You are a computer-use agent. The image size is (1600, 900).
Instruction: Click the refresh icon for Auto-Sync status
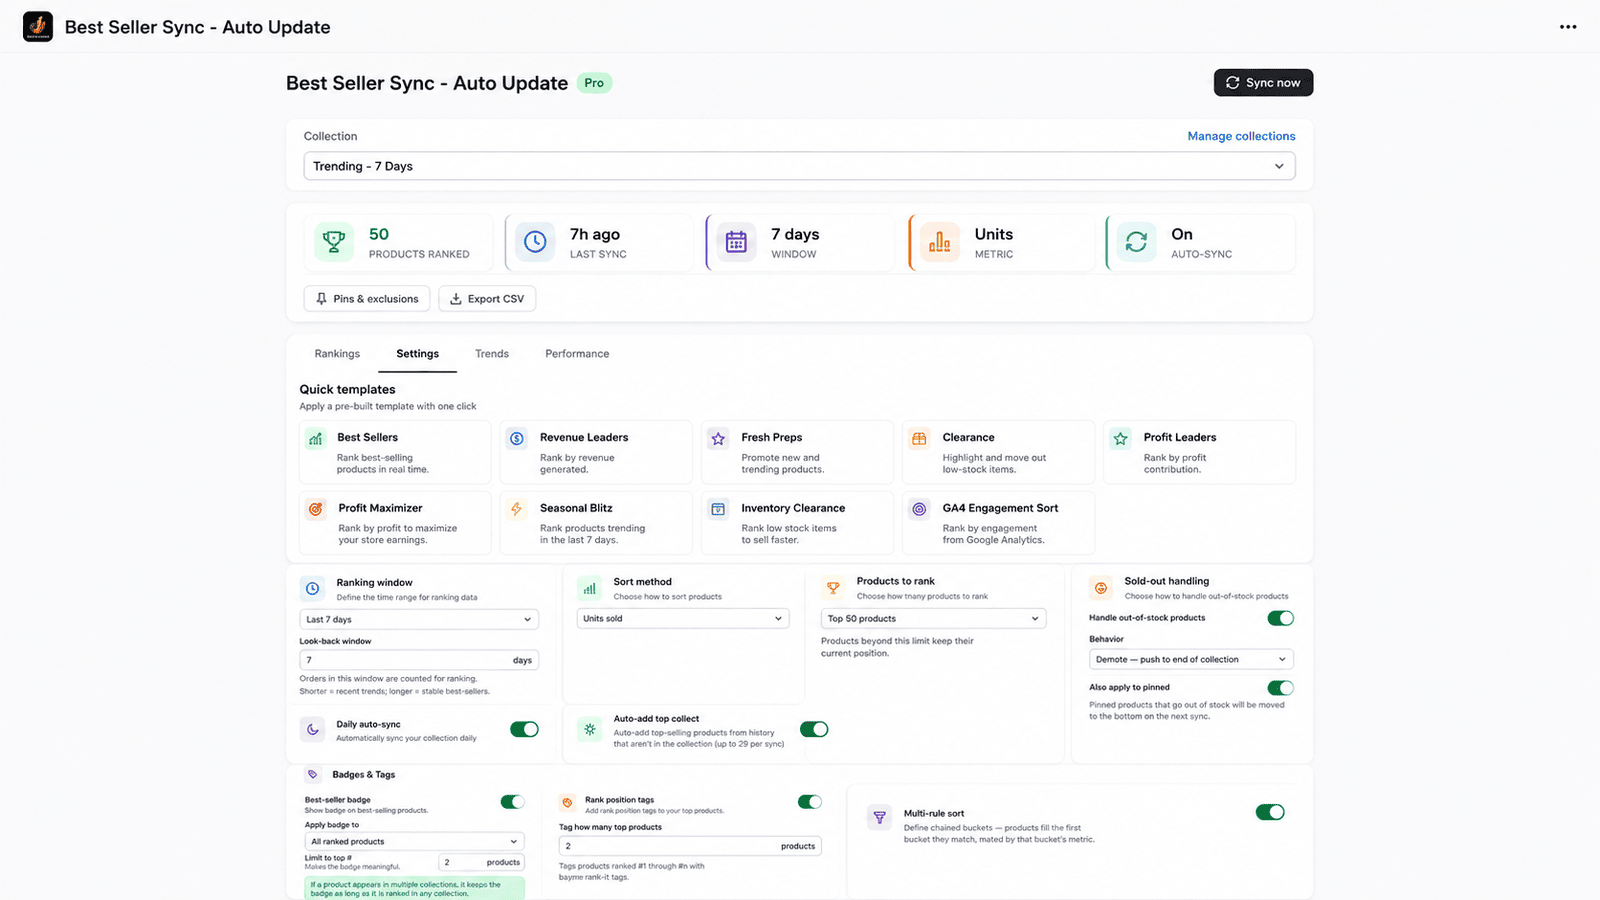pos(1136,242)
